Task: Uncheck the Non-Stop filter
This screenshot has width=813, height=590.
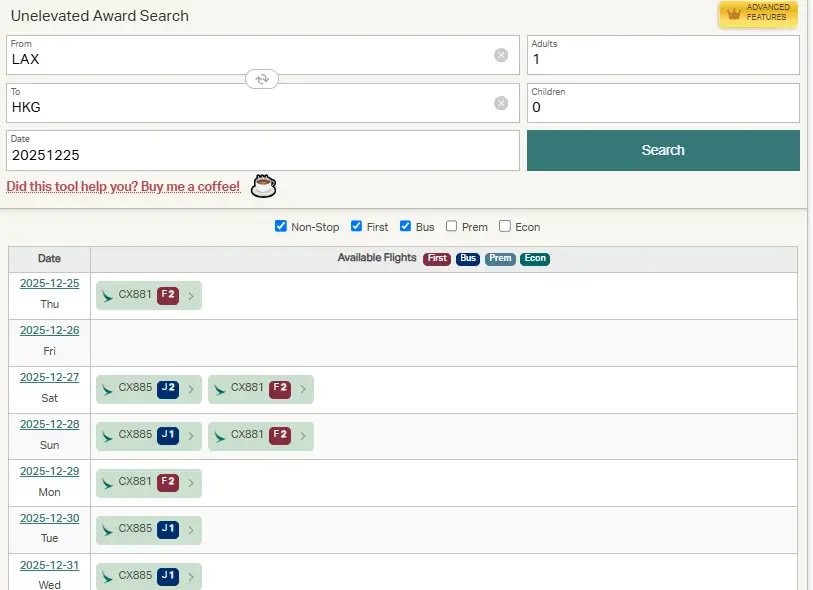Action: [x=281, y=226]
